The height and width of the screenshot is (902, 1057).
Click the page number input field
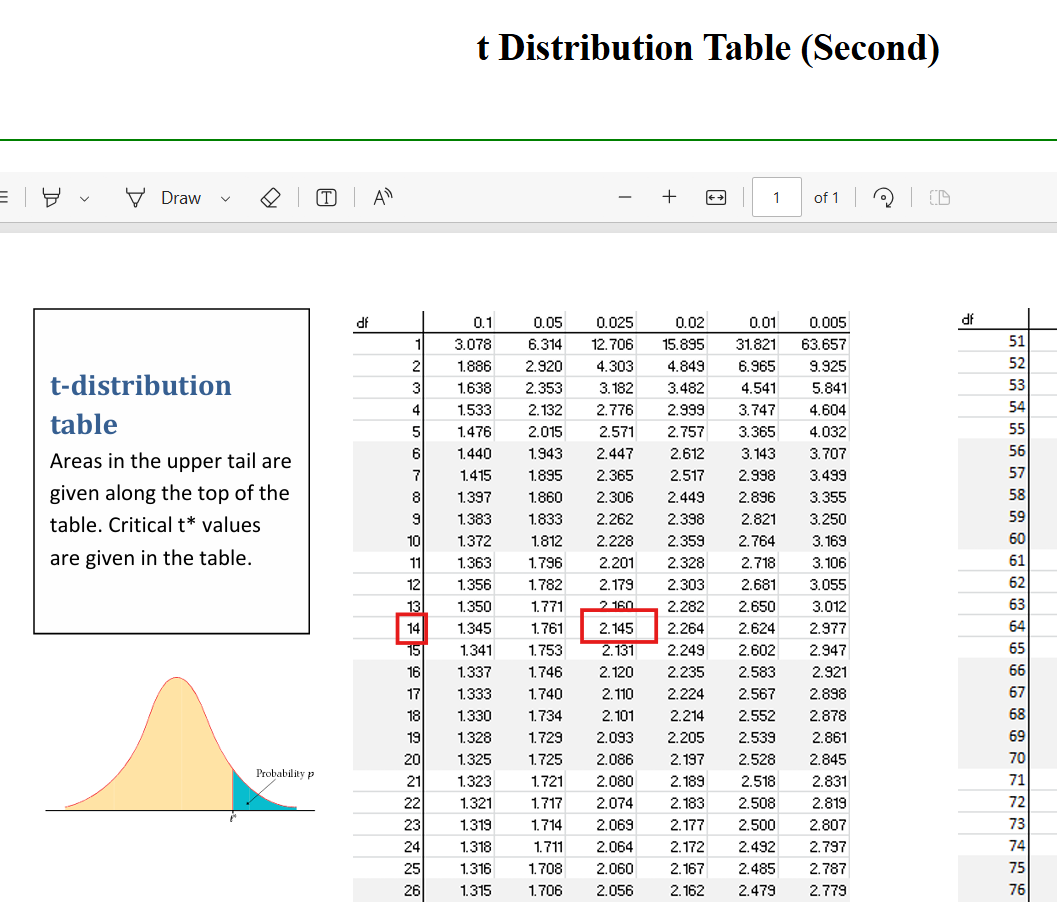click(x=776, y=198)
